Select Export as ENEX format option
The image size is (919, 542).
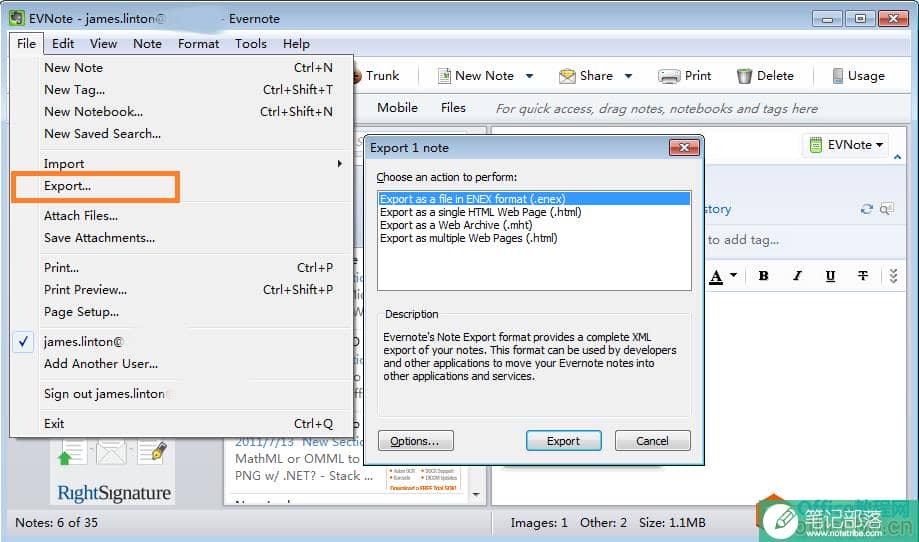pyautogui.click(x=534, y=199)
